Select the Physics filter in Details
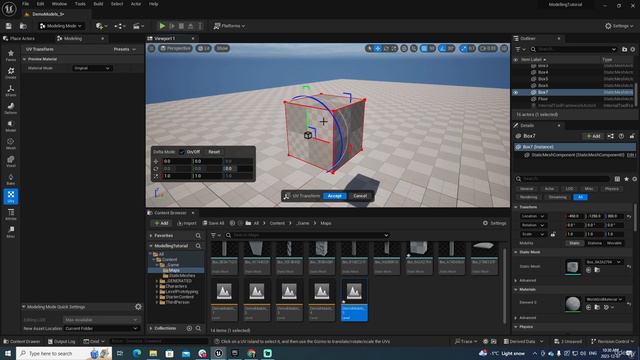The height and width of the screenshot is (360, 640). pos(611,189)
